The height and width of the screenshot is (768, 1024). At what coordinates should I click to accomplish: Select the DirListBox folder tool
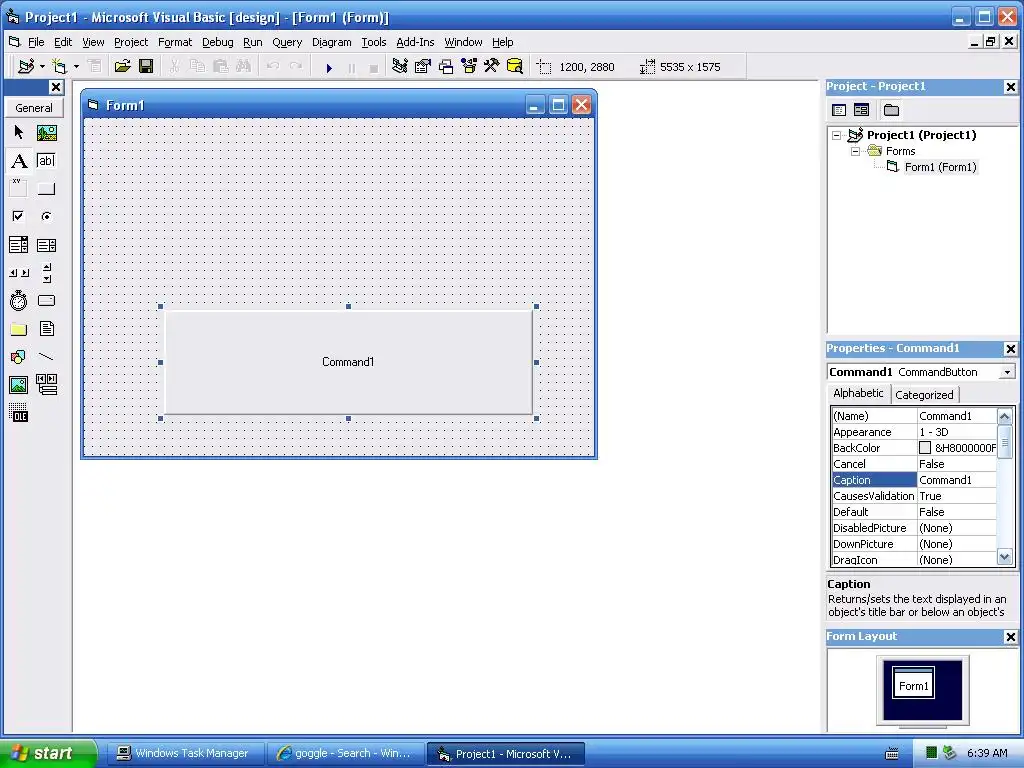pos(19,328)
